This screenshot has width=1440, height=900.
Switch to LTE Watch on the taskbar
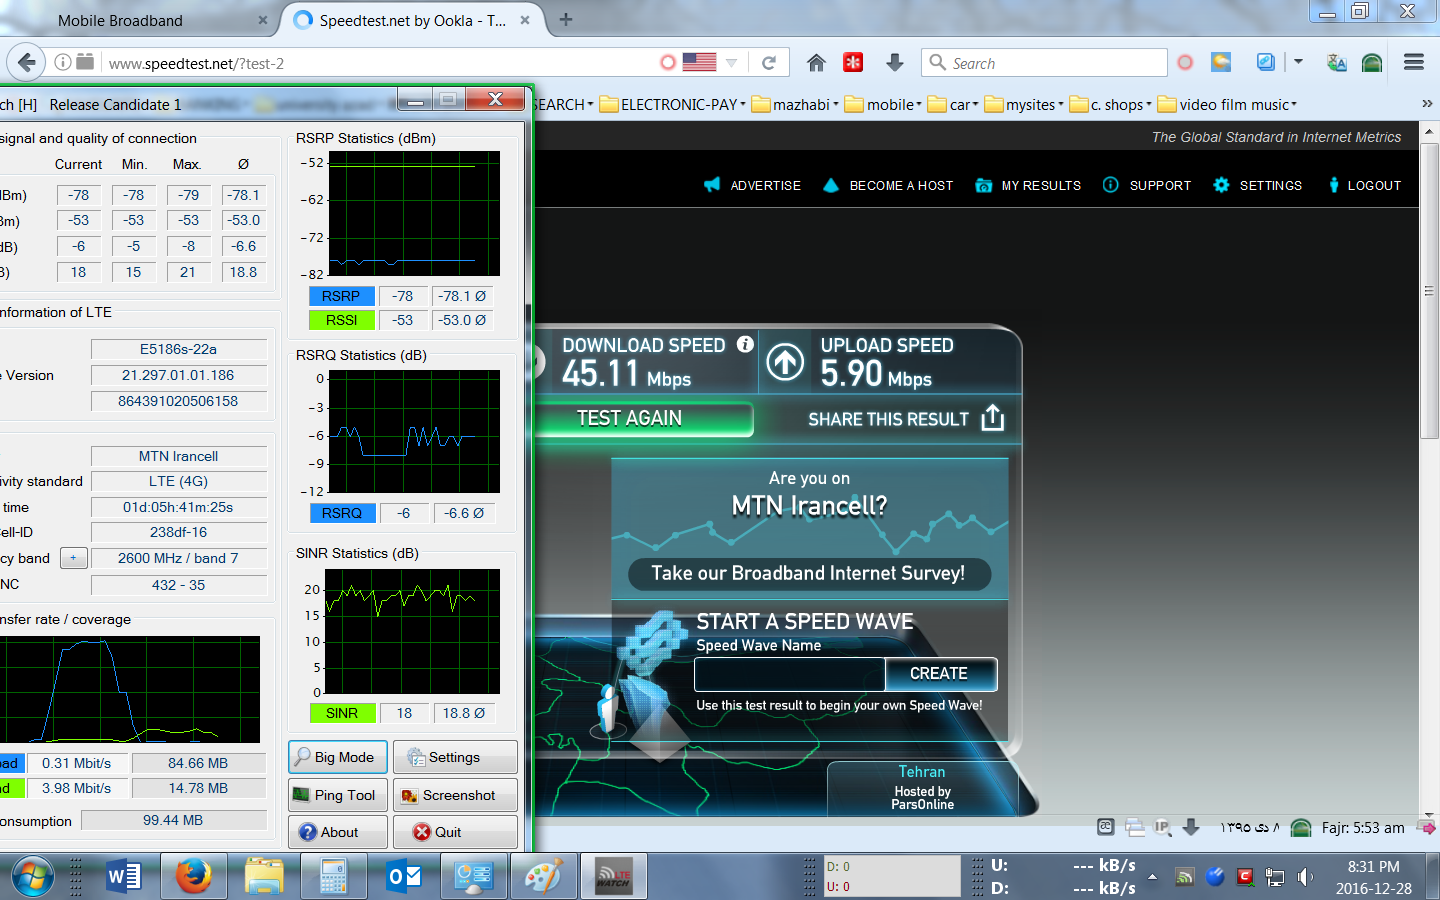613,877
